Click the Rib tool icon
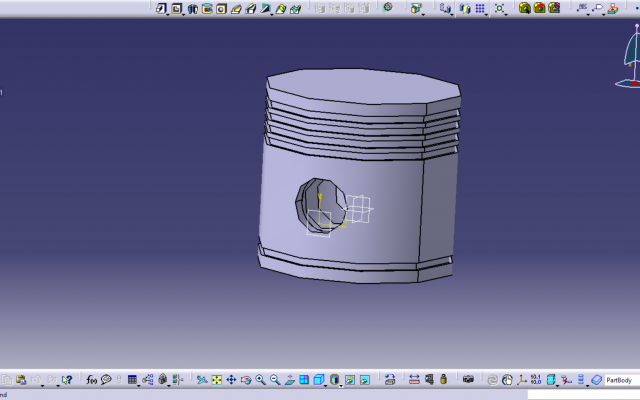Viewport: 640px width, 400px height. point(236,9)
